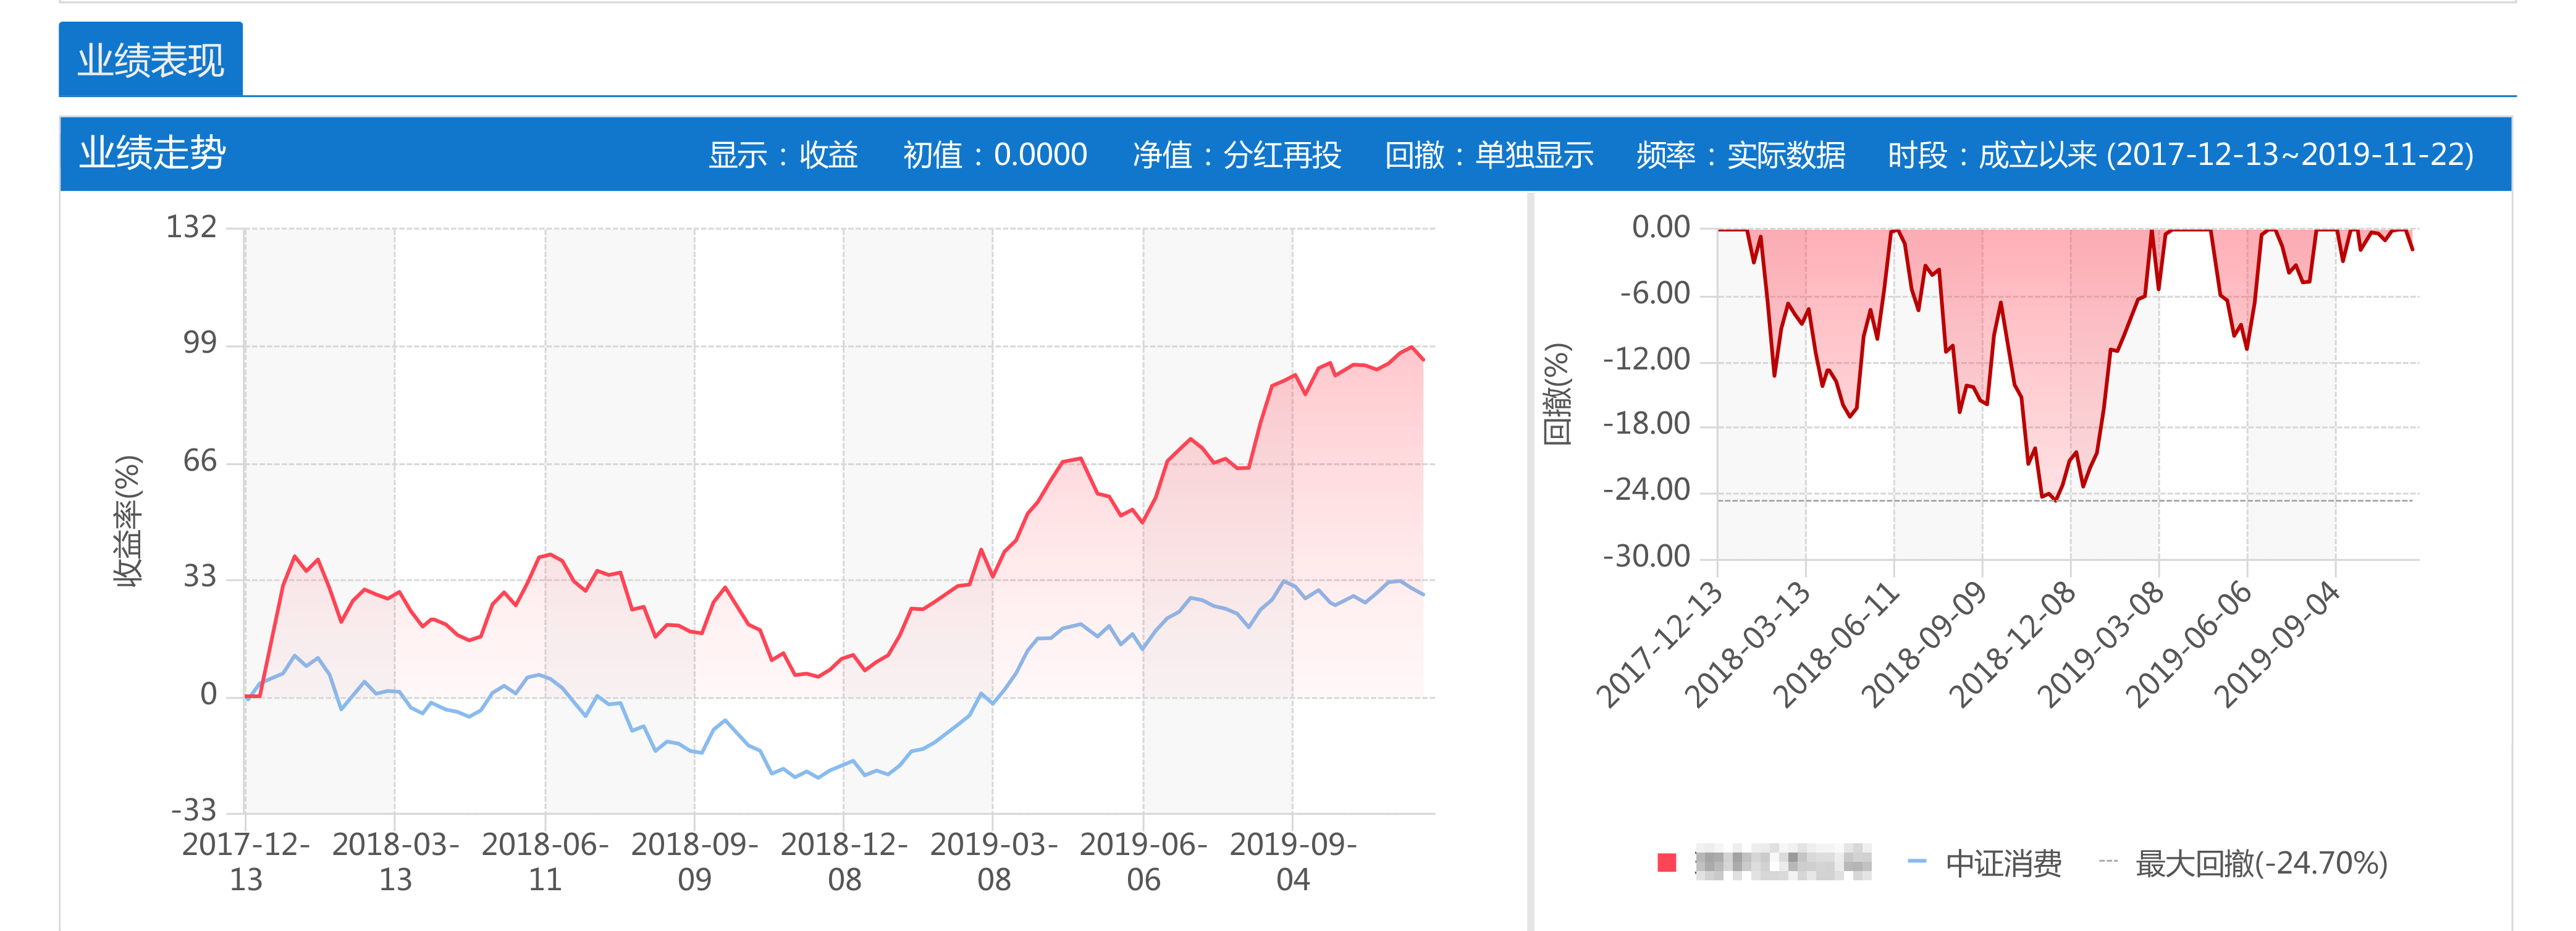Click the 99 y-axis value on the return chart
This screenshot has width=2576, height=931.
tap(200, 343)
